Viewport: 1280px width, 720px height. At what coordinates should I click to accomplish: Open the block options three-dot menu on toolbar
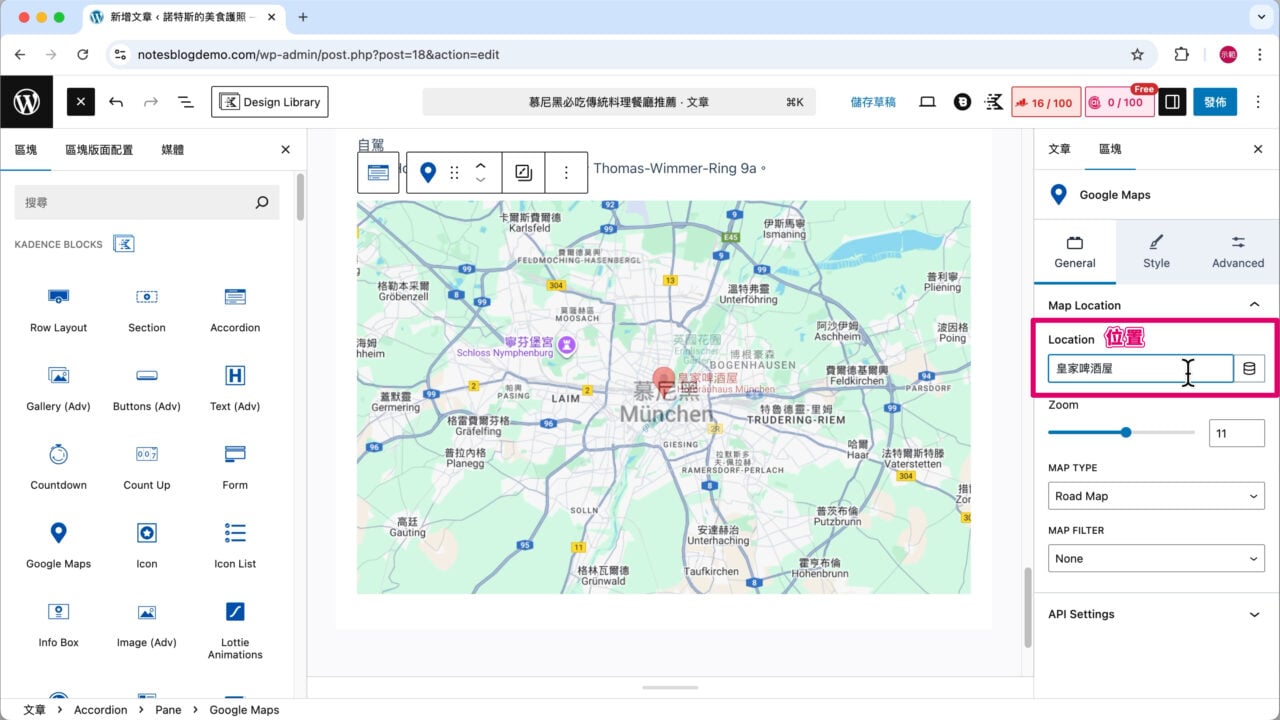pyautogui.click(x=566, y=172)
